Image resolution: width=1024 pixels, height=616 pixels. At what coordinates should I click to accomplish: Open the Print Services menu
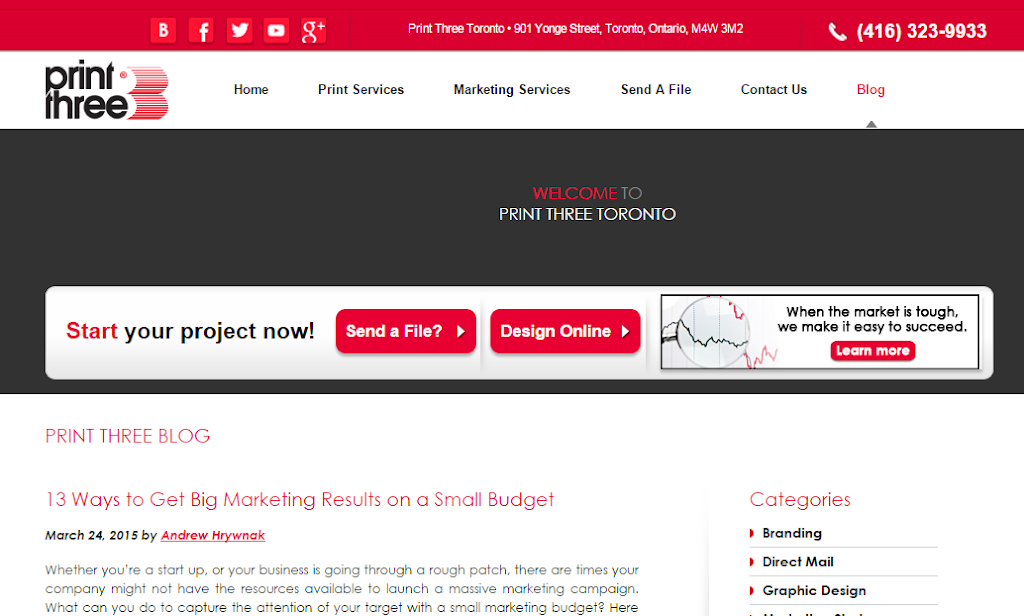click(360, 89)
